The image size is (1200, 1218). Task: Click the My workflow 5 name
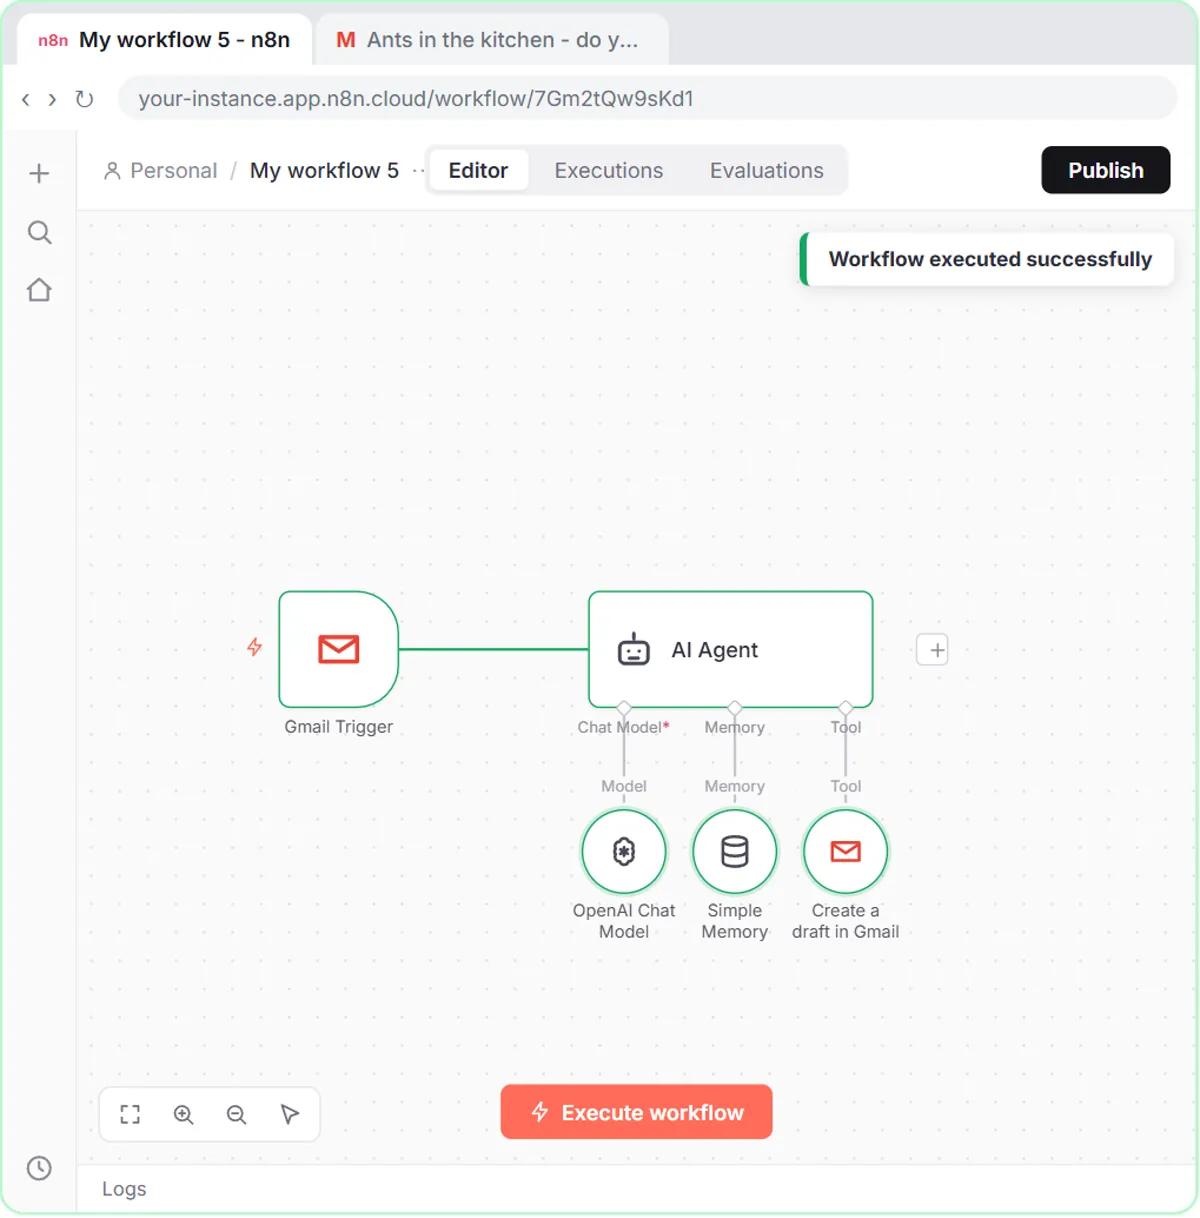coord(324,171)
